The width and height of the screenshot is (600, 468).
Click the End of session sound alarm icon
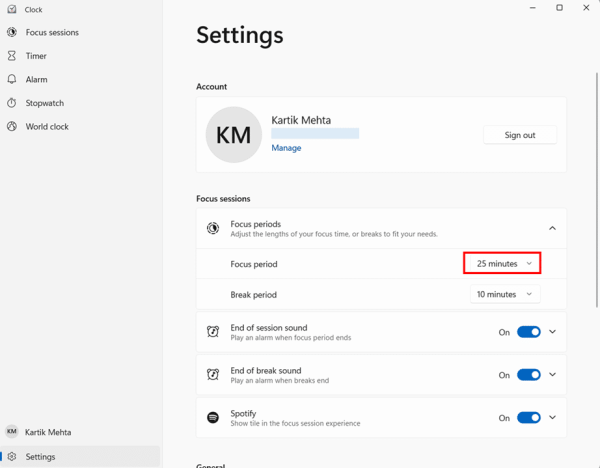213,331
